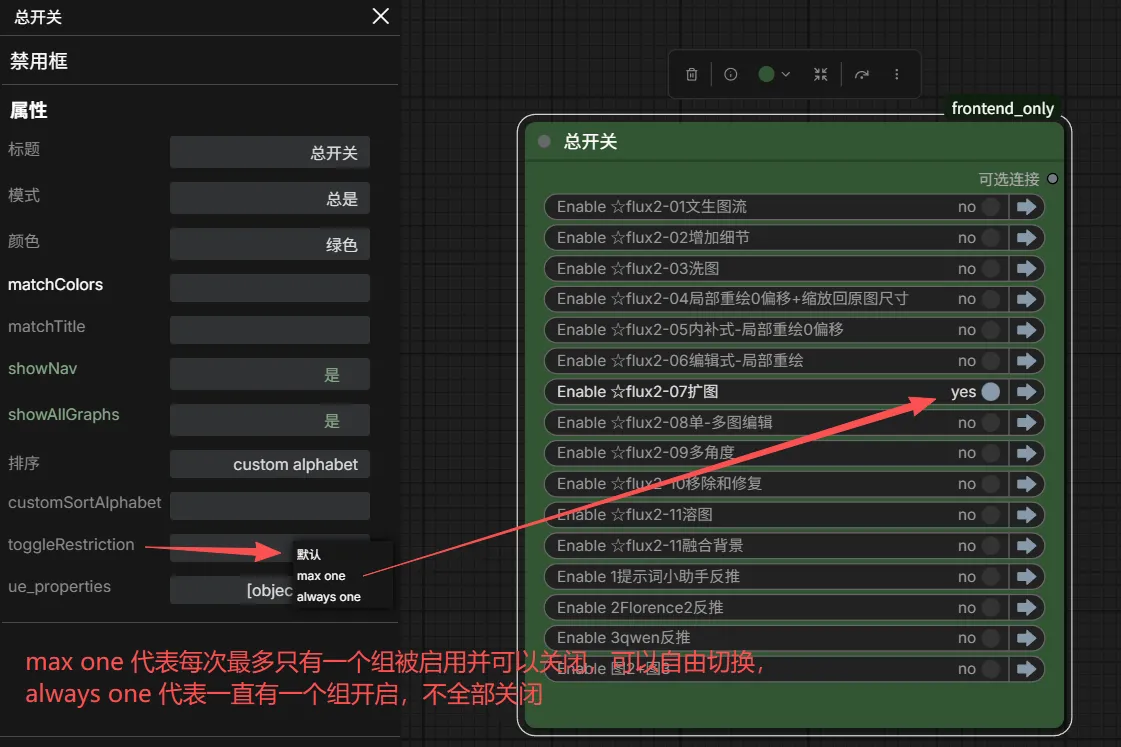The width and height of the screenshot is (1121, 747).
Task: Go to flux2-07扩图 group using arrow
Action: [x=1027, y=392]
